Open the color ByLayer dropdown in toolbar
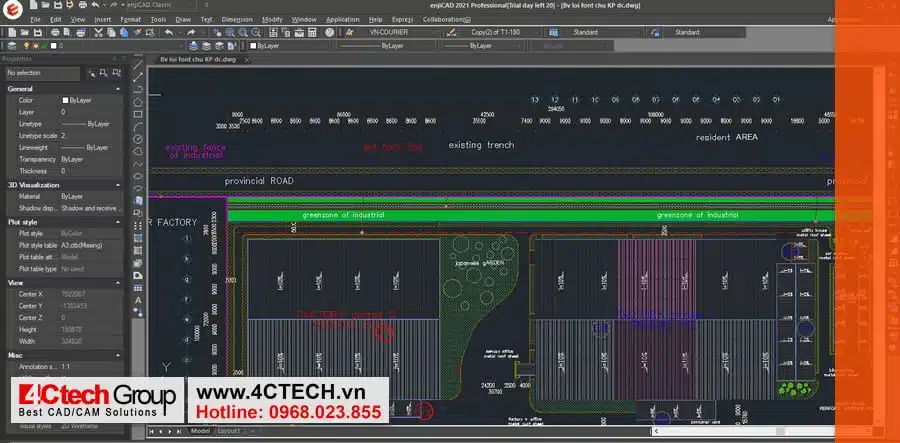The width and height of the screenshot is (900, 443). 289,46
